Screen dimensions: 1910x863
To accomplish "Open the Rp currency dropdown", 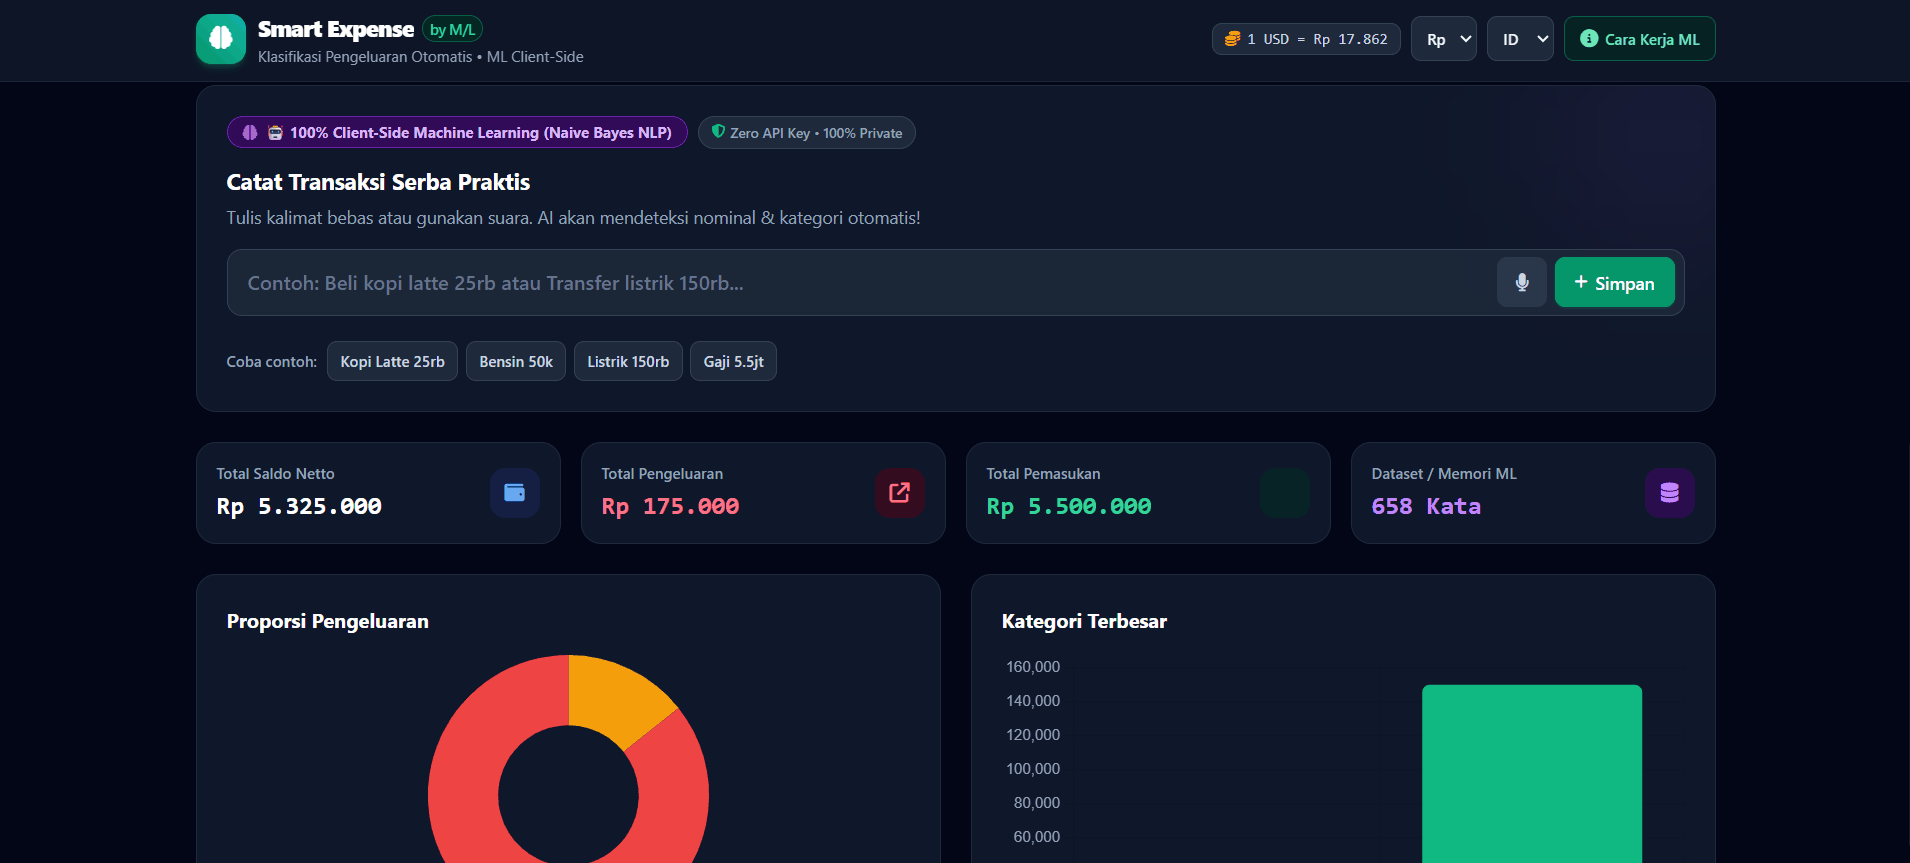I will (x=1444, y=39).
